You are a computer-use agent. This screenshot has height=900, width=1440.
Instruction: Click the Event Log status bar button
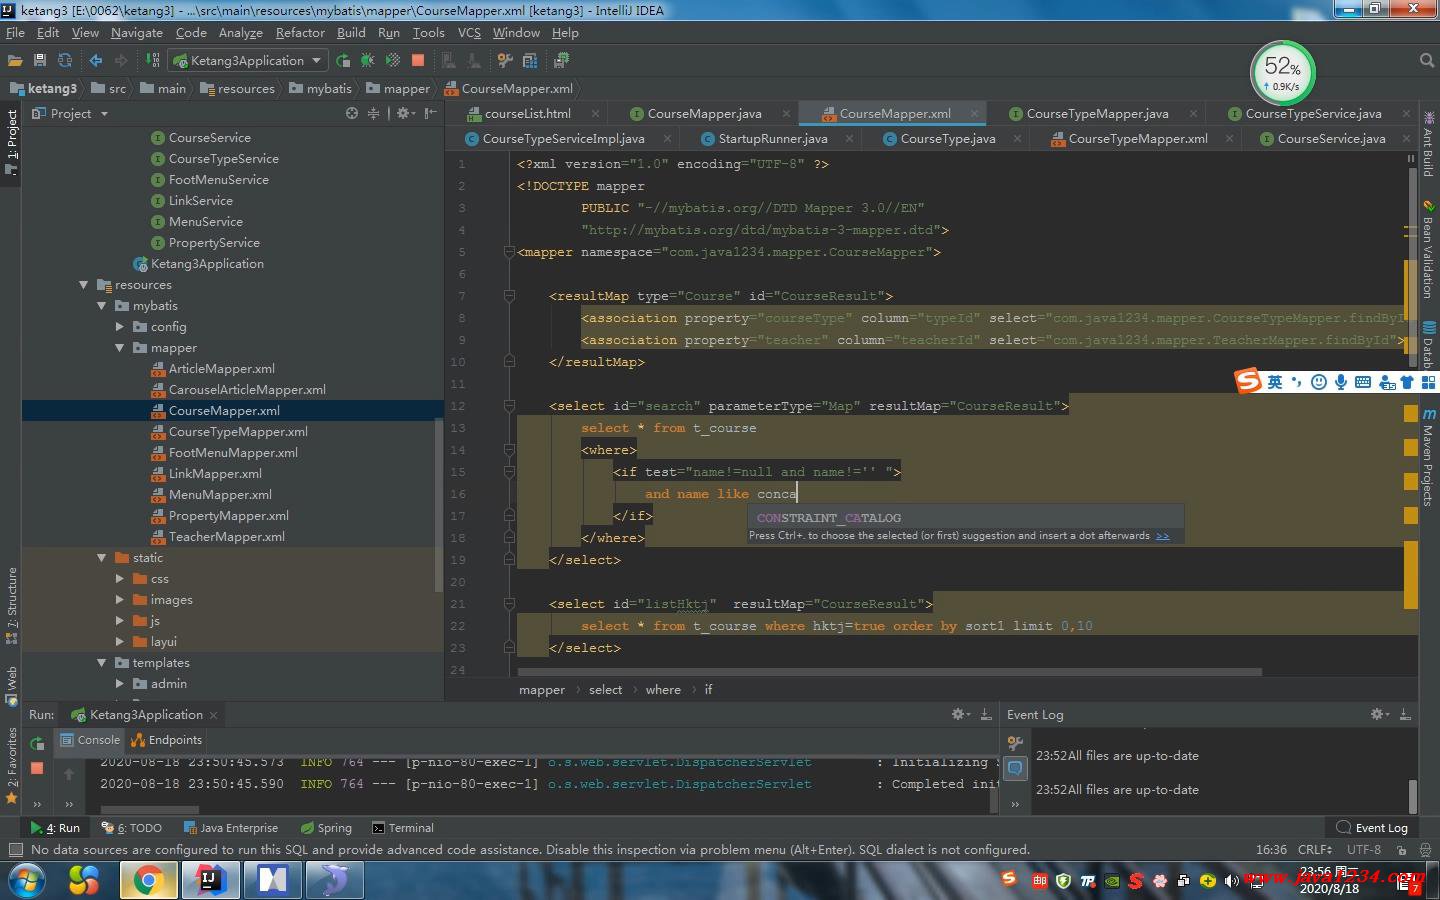tap(1372, 828)
